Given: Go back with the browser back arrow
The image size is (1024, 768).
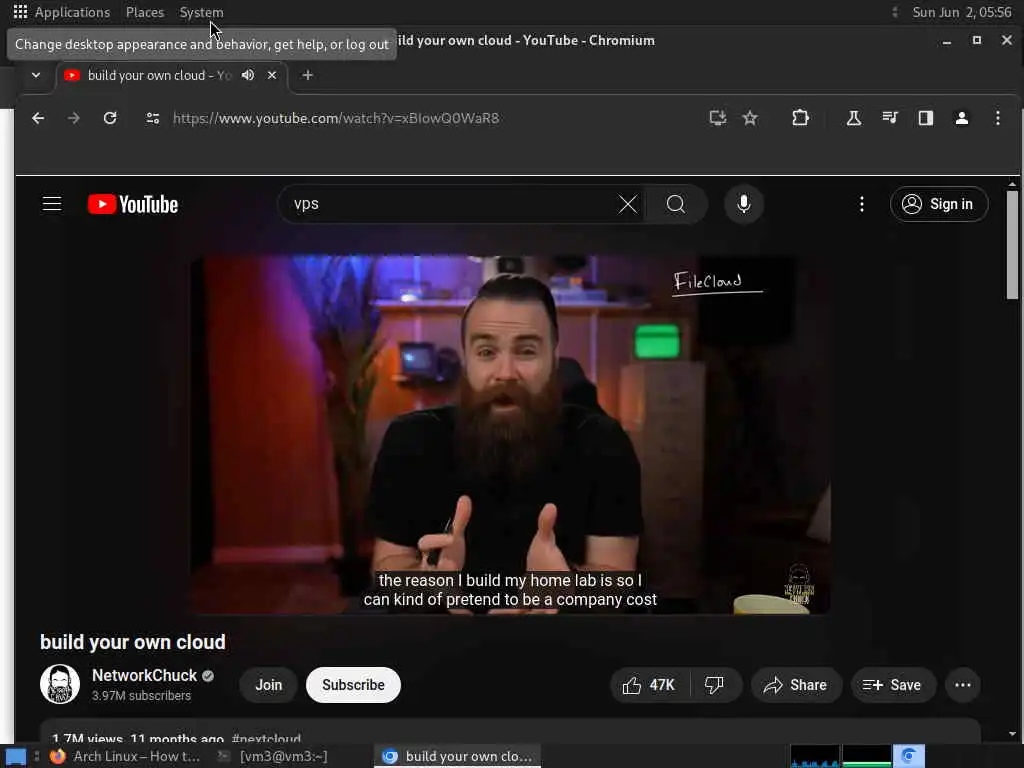Looking at the screenshot, I should point(38,118).
